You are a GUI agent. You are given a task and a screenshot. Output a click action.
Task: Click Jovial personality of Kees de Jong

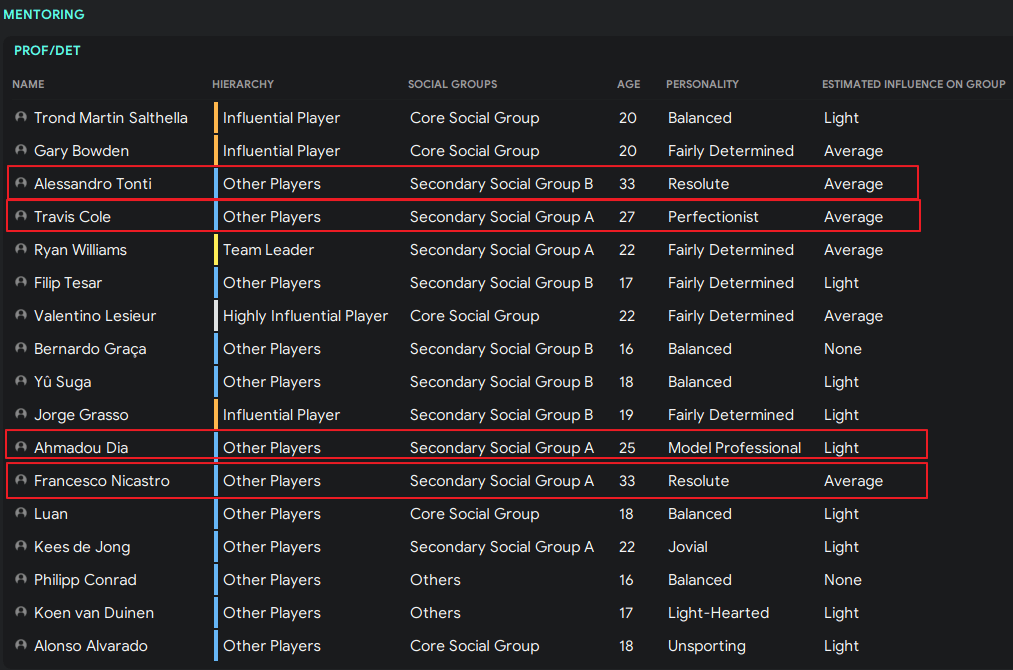[688, 546]
